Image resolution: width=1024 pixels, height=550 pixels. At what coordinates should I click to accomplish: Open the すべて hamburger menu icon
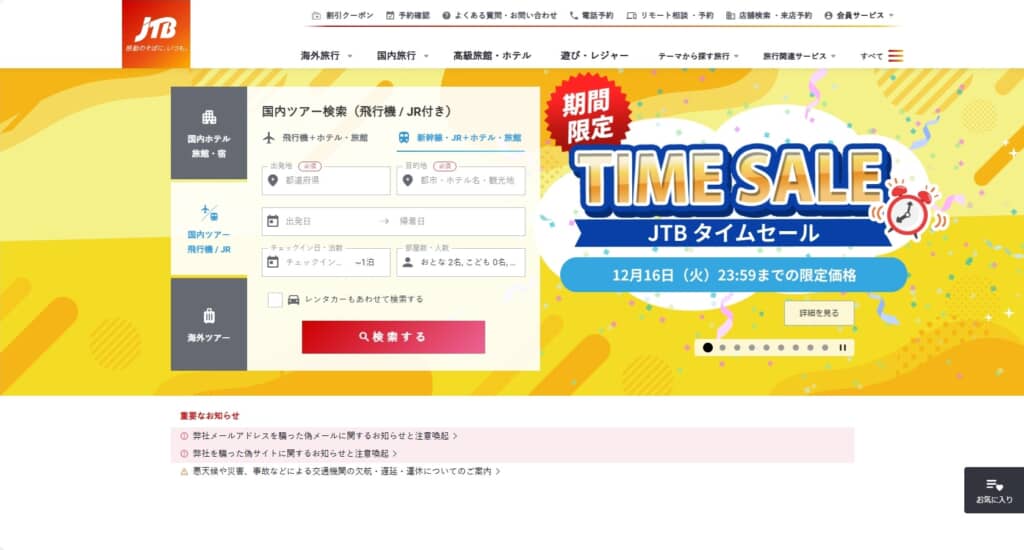coord(895,56)
